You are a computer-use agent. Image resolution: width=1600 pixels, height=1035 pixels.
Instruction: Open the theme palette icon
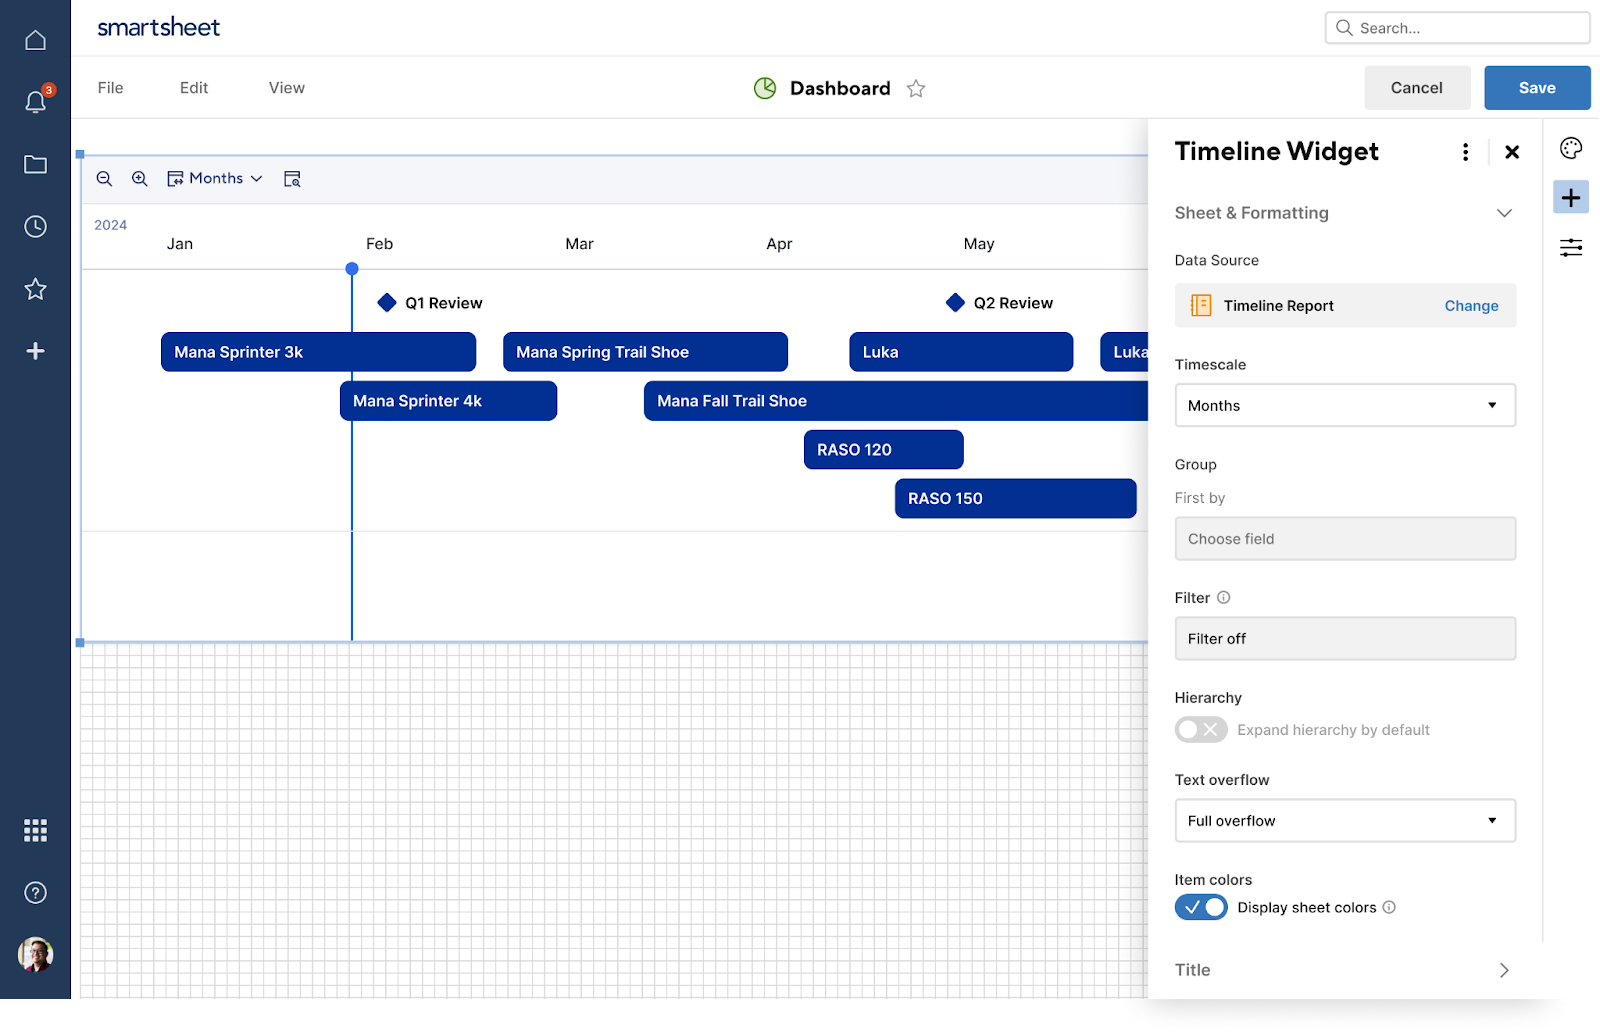[x=1571, y=149]
